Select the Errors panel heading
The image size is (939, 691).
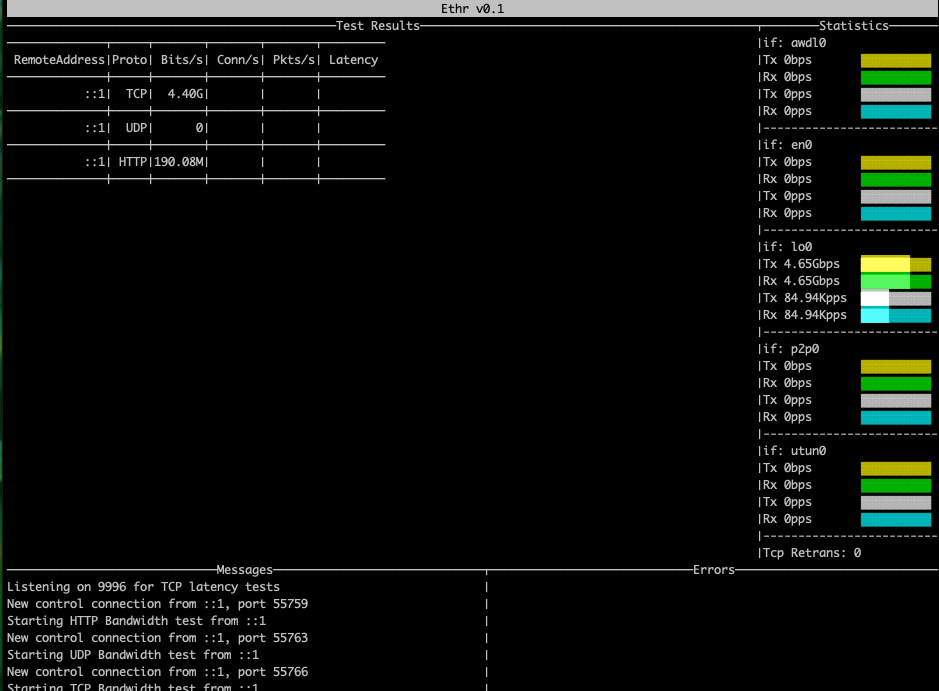click(714, 569)
